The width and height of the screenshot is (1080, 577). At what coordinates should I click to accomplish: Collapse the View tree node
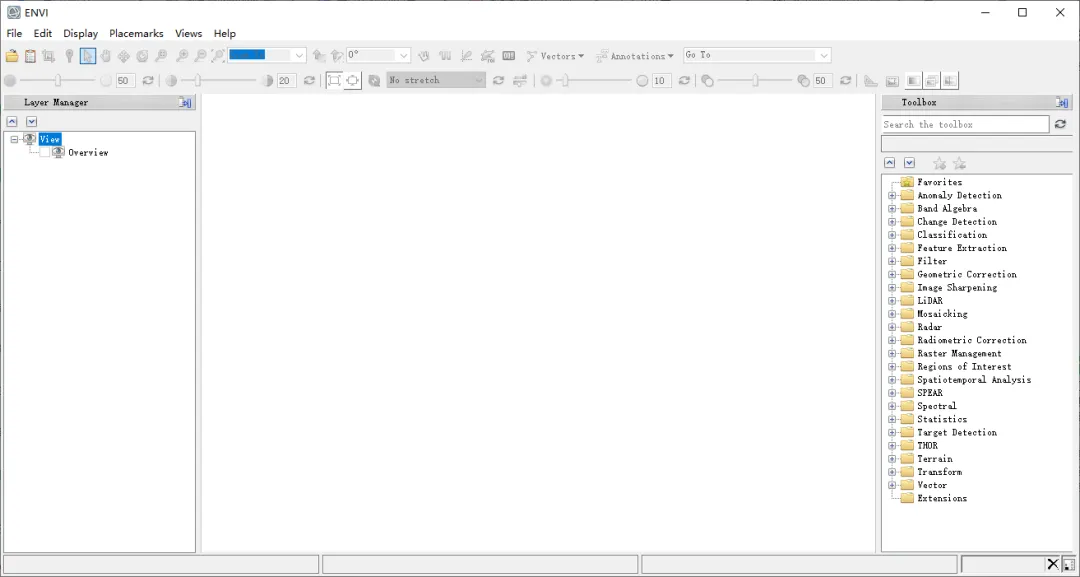coord(14,139)
